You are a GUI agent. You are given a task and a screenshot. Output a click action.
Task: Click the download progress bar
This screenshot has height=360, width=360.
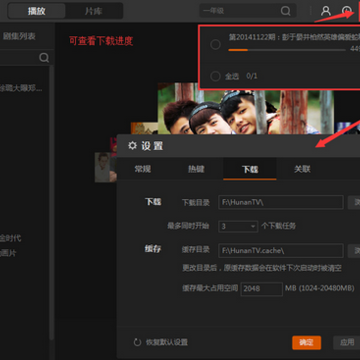click(x=287, y=50)
